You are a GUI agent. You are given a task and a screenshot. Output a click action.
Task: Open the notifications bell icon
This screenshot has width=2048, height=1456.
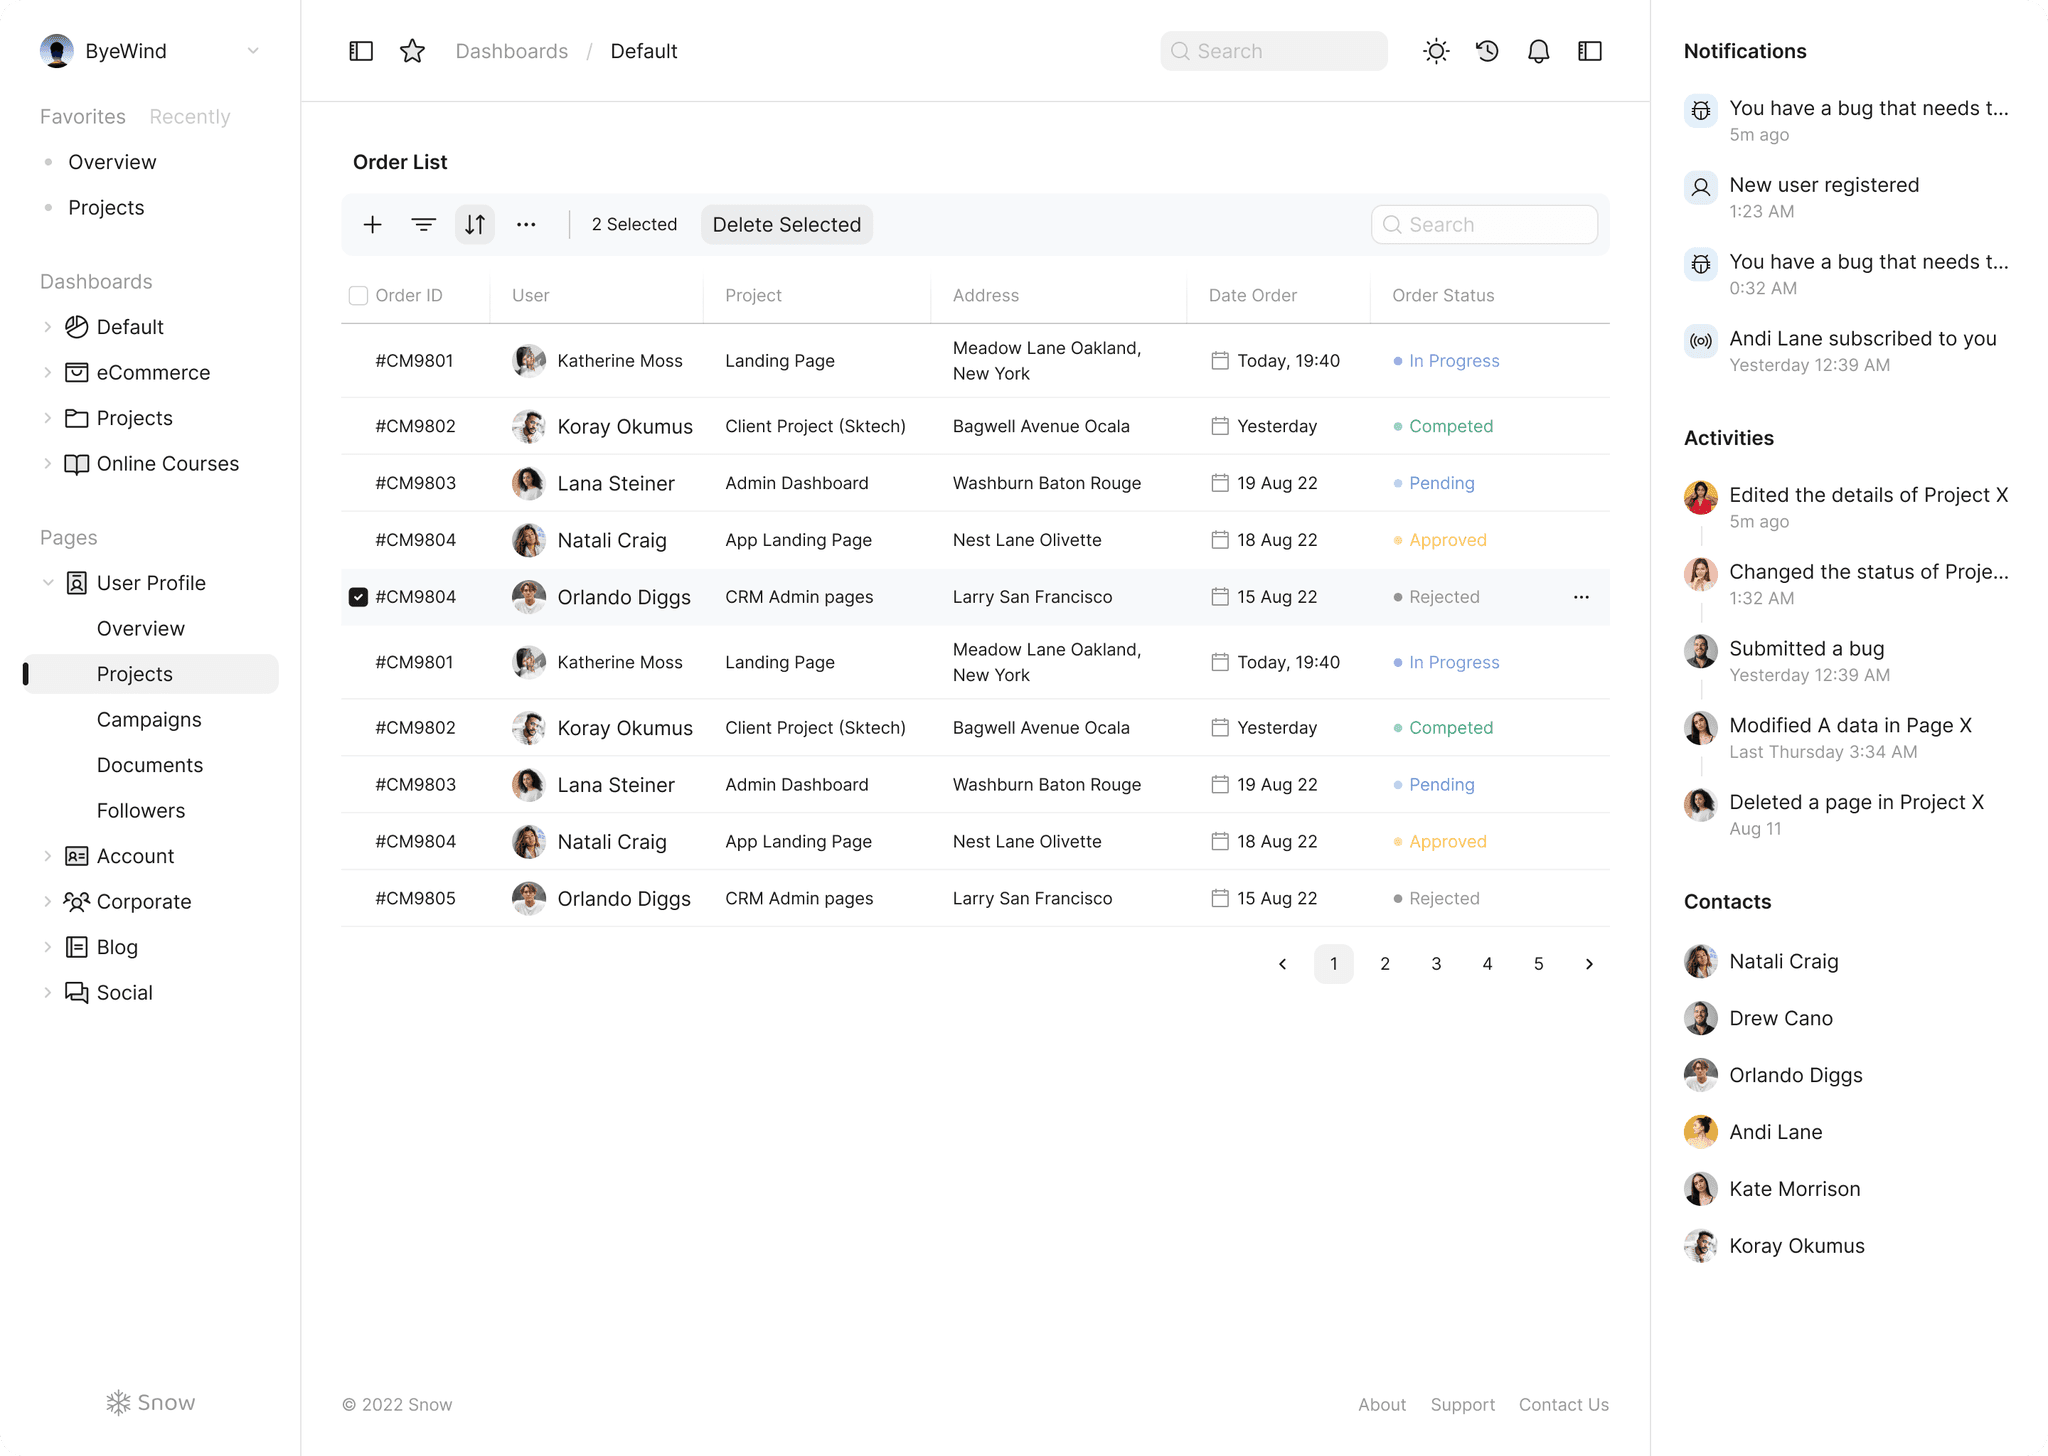pos(1539,50)
